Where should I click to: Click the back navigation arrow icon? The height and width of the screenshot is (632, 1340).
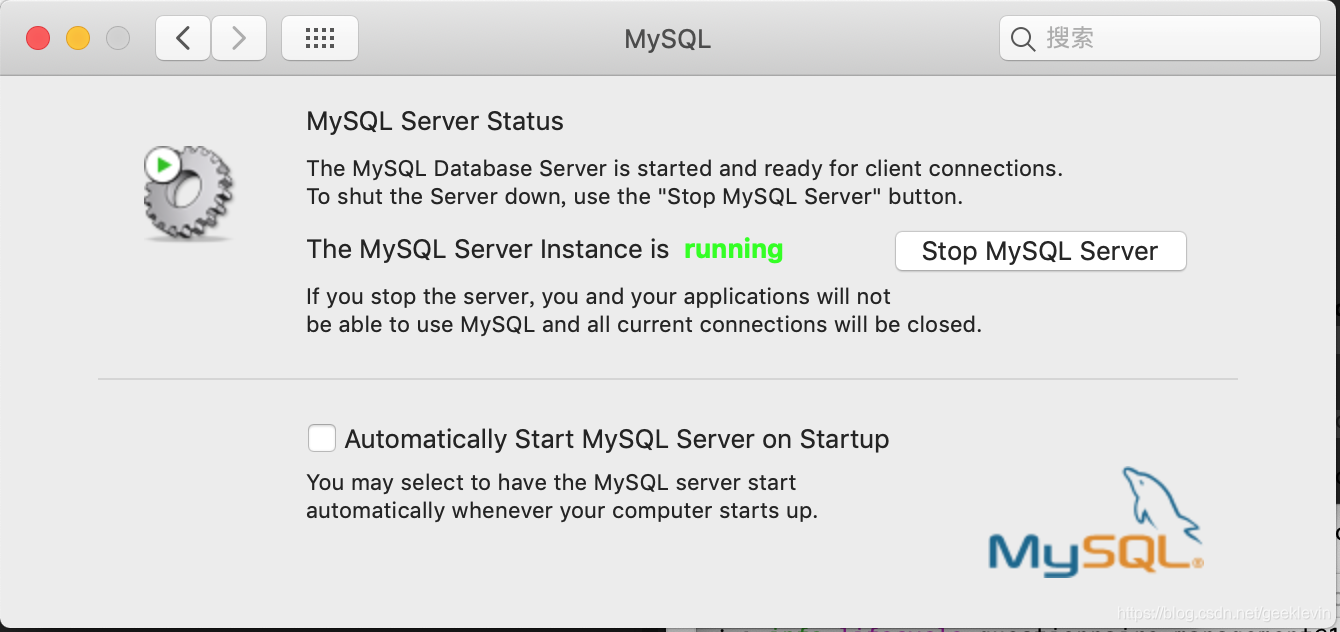click(182, 37)
